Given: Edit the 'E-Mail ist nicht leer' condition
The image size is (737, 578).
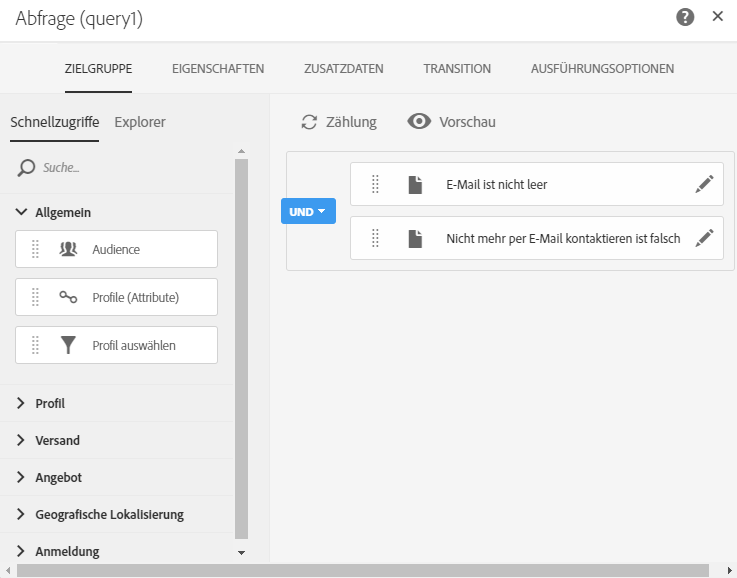Looking at the screenshot, I should click(x=705, y=184).
